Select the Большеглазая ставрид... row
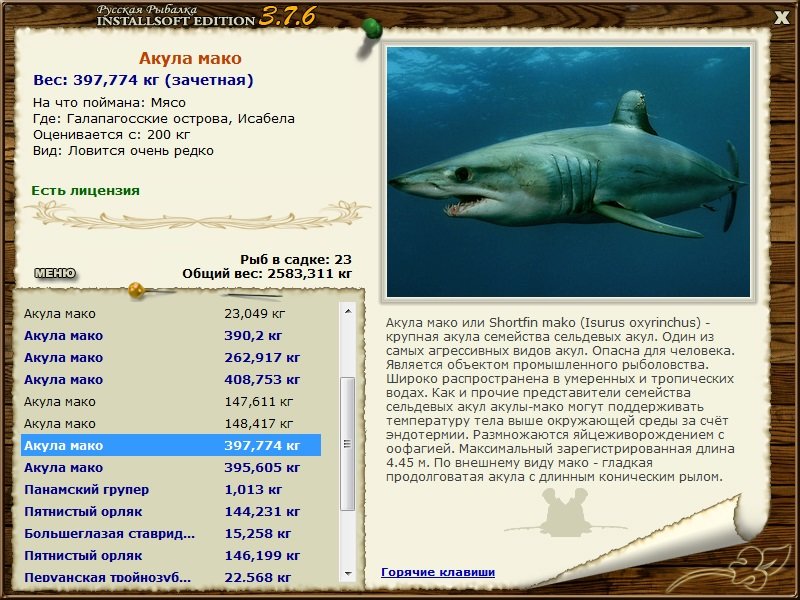The image size is (800, 600). [171, 533]
